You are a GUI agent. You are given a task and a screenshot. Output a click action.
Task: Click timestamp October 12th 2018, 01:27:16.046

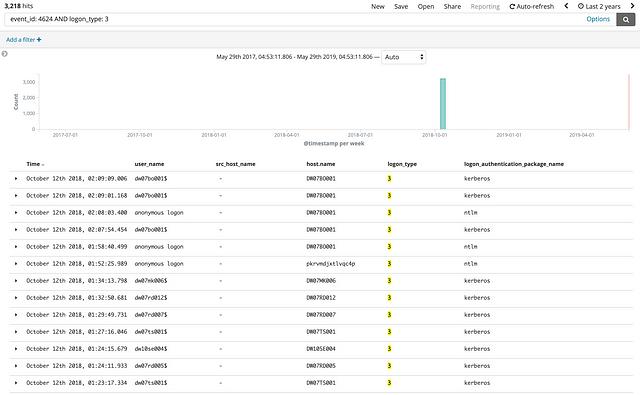click(77, 332)
